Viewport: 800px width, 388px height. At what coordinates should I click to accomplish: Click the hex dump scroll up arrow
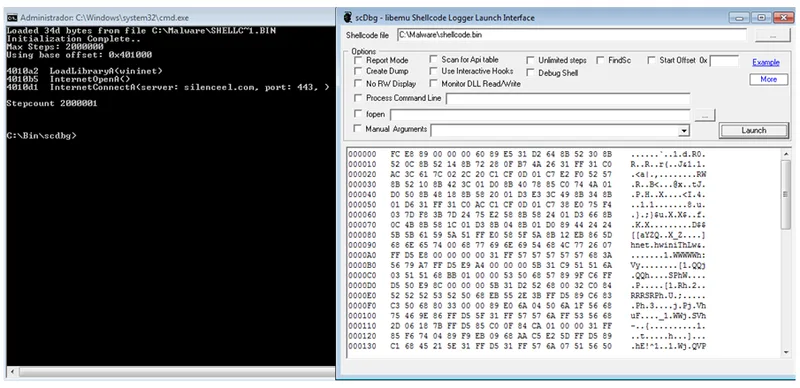786,154
